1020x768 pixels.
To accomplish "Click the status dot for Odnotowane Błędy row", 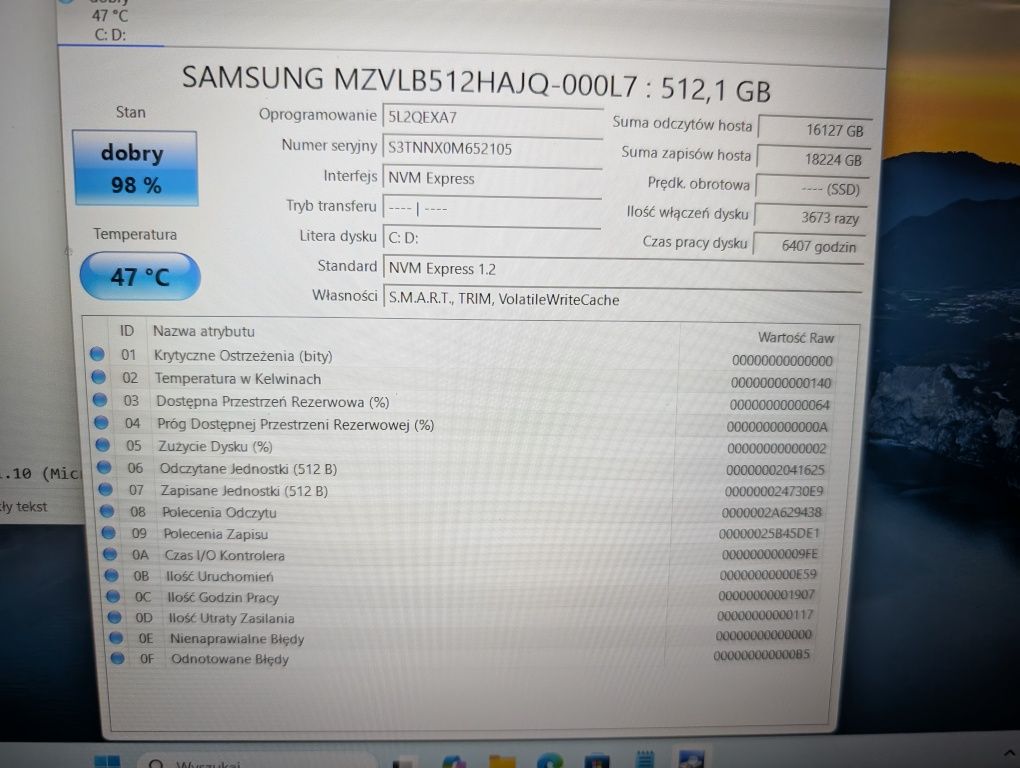I will (117, 658).
